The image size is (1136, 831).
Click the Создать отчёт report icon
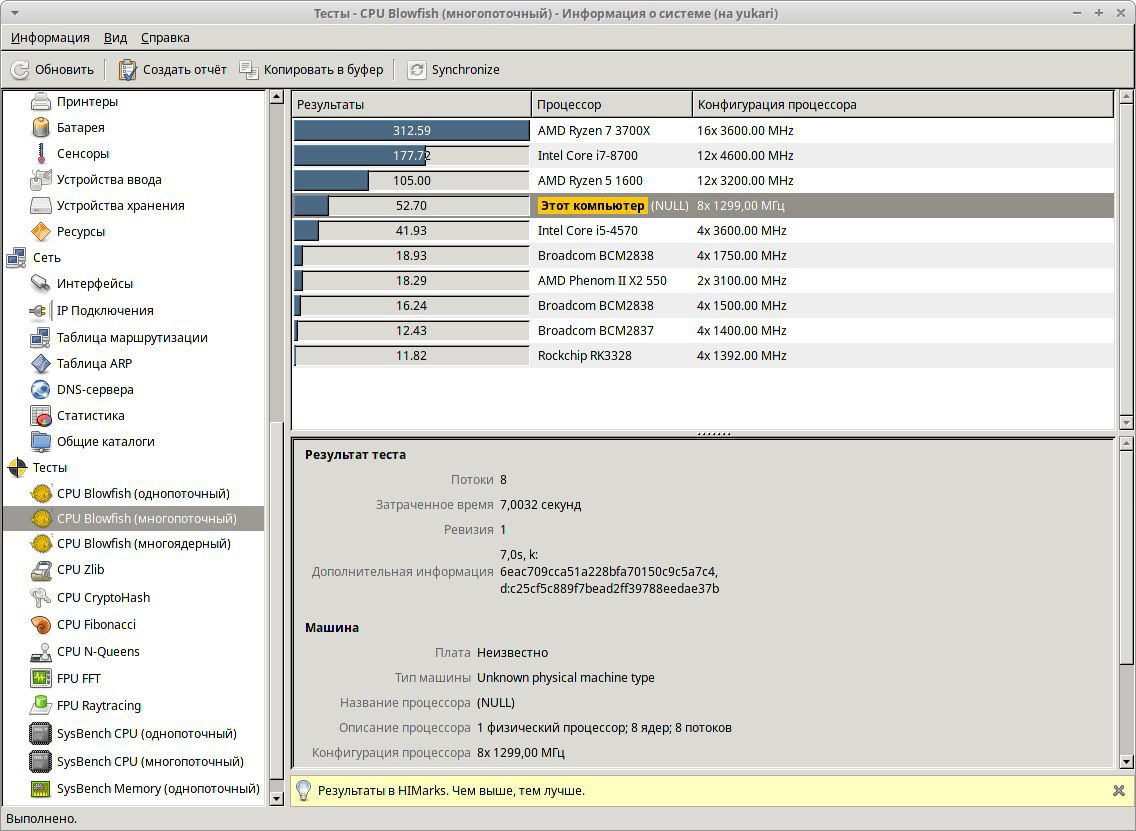[x=128, y=70]
